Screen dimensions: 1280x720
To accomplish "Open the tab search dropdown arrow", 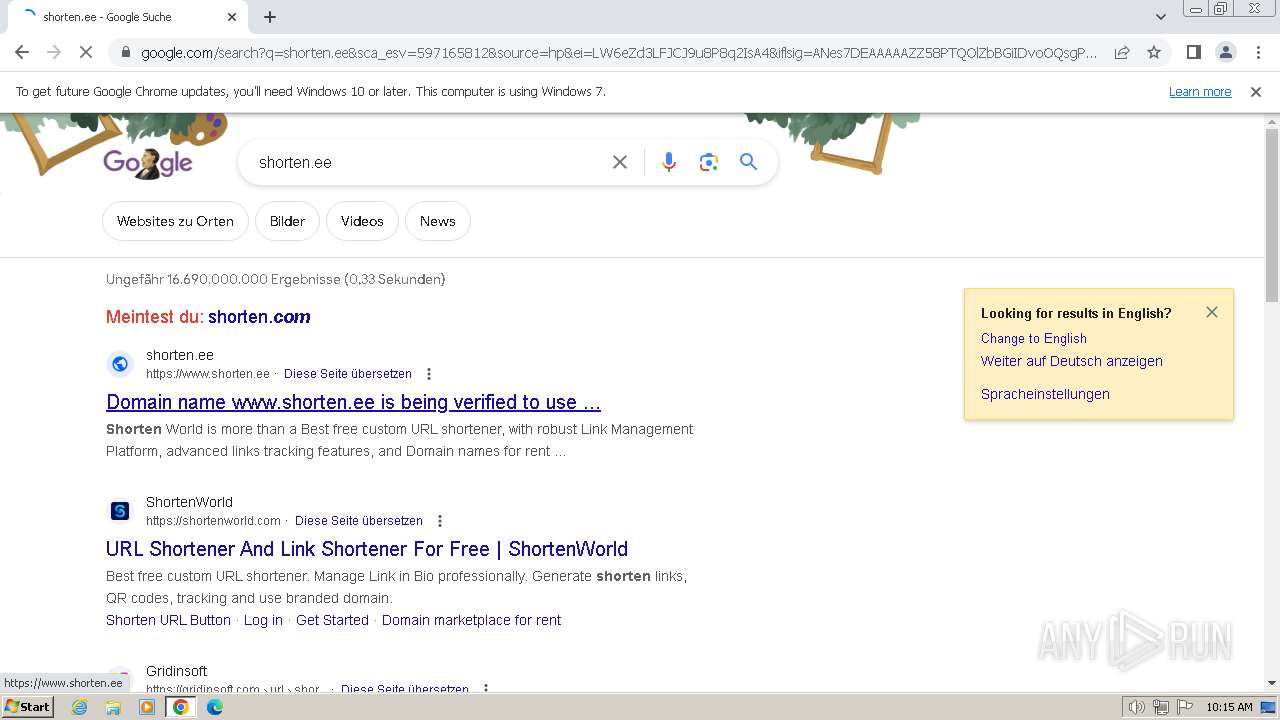I will pos(1160,17).
